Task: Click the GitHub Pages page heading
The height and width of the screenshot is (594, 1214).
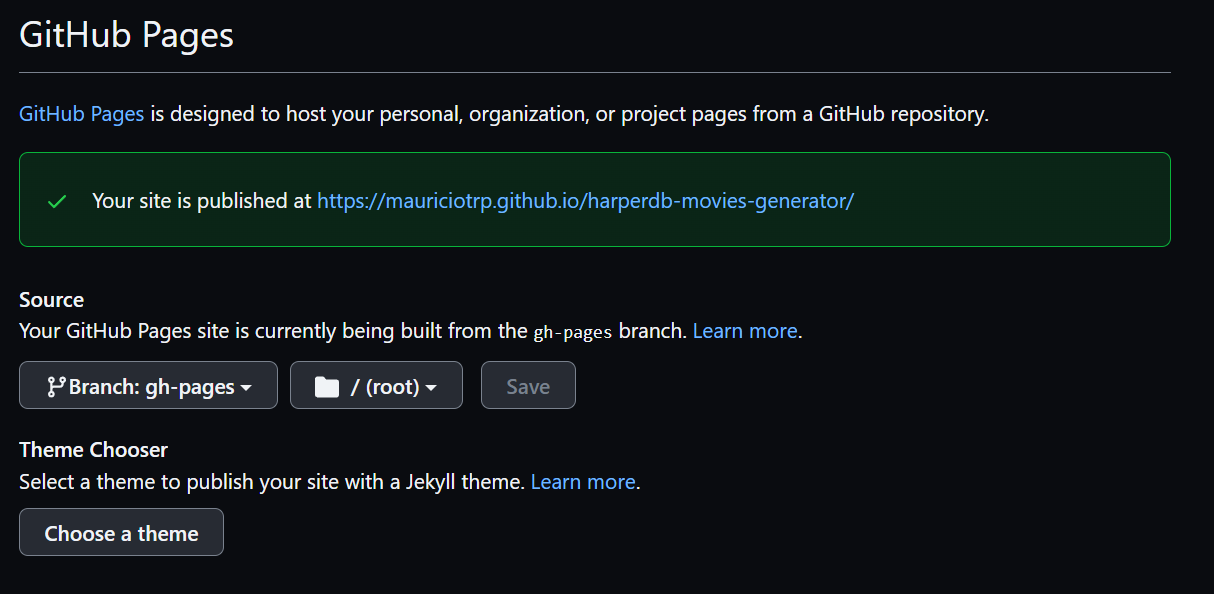Action: [126, 35]
